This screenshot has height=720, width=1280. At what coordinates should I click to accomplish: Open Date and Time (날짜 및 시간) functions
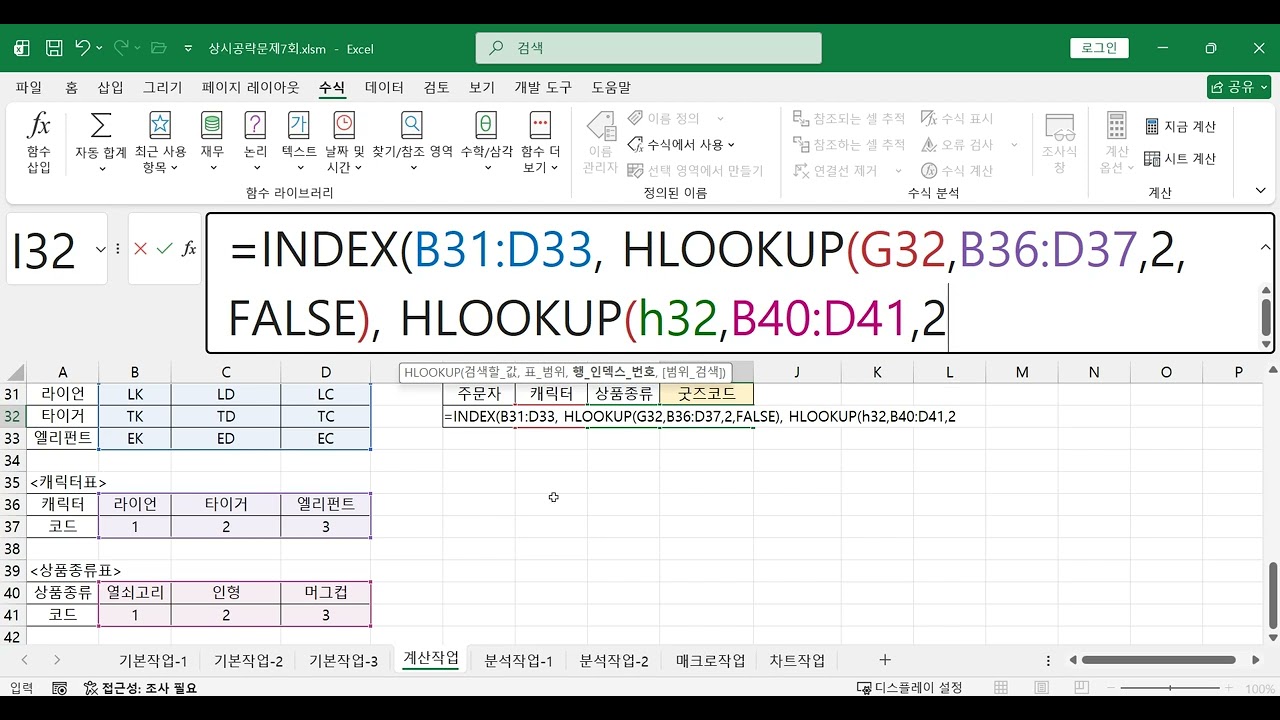[343, 142]
